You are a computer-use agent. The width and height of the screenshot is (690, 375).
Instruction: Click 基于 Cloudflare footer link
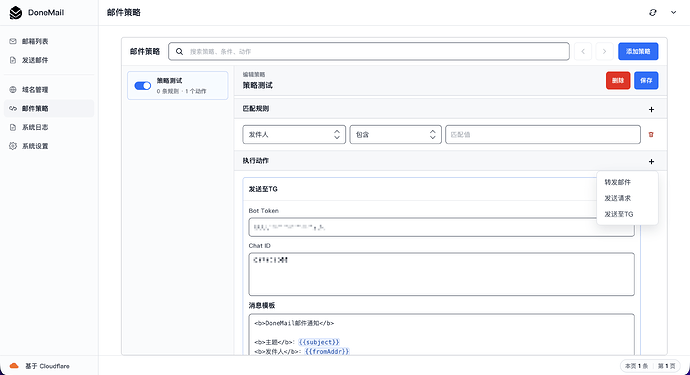(x=47, y=366)
